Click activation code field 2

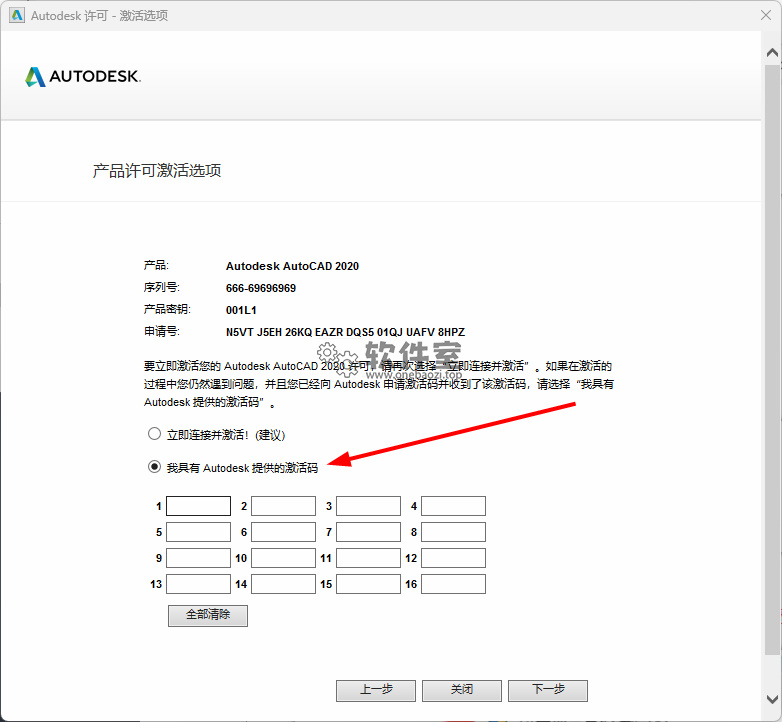point(283,506)
